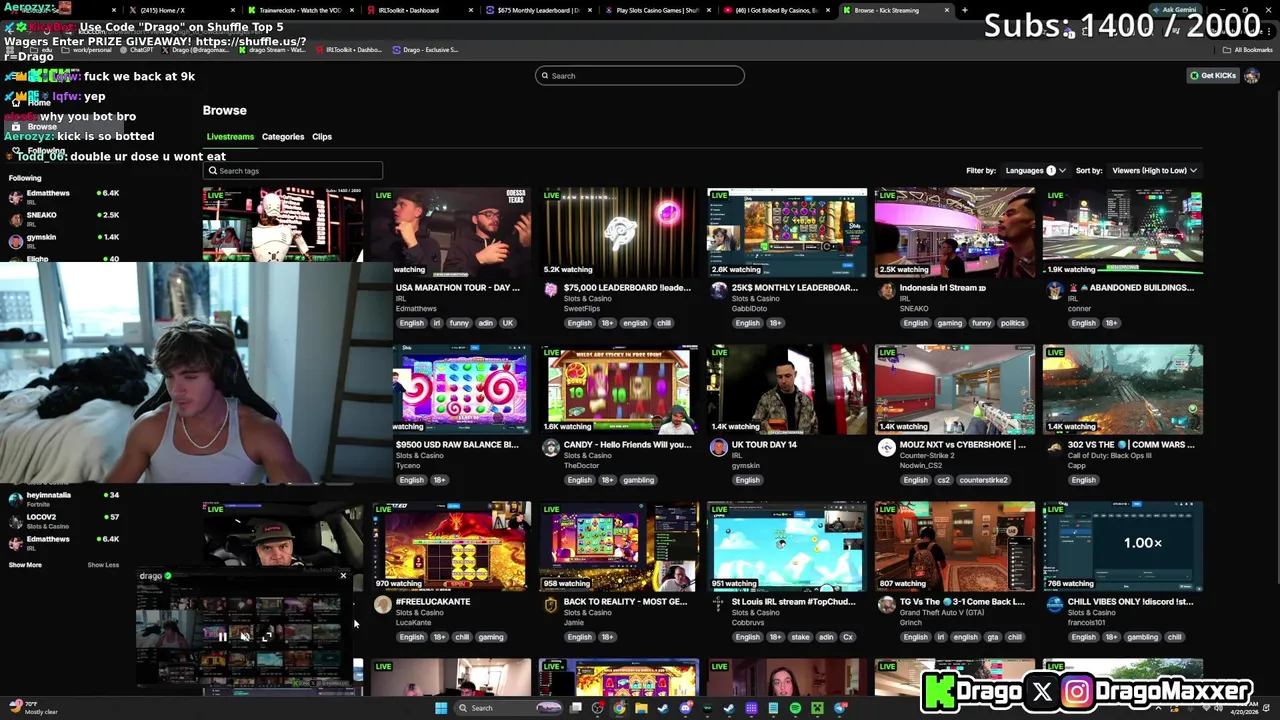The height and width of the screenshot is (720, 1280).
Task: Open Nodwin_CS2 channel avatar
Action: (x=887, y=447)
